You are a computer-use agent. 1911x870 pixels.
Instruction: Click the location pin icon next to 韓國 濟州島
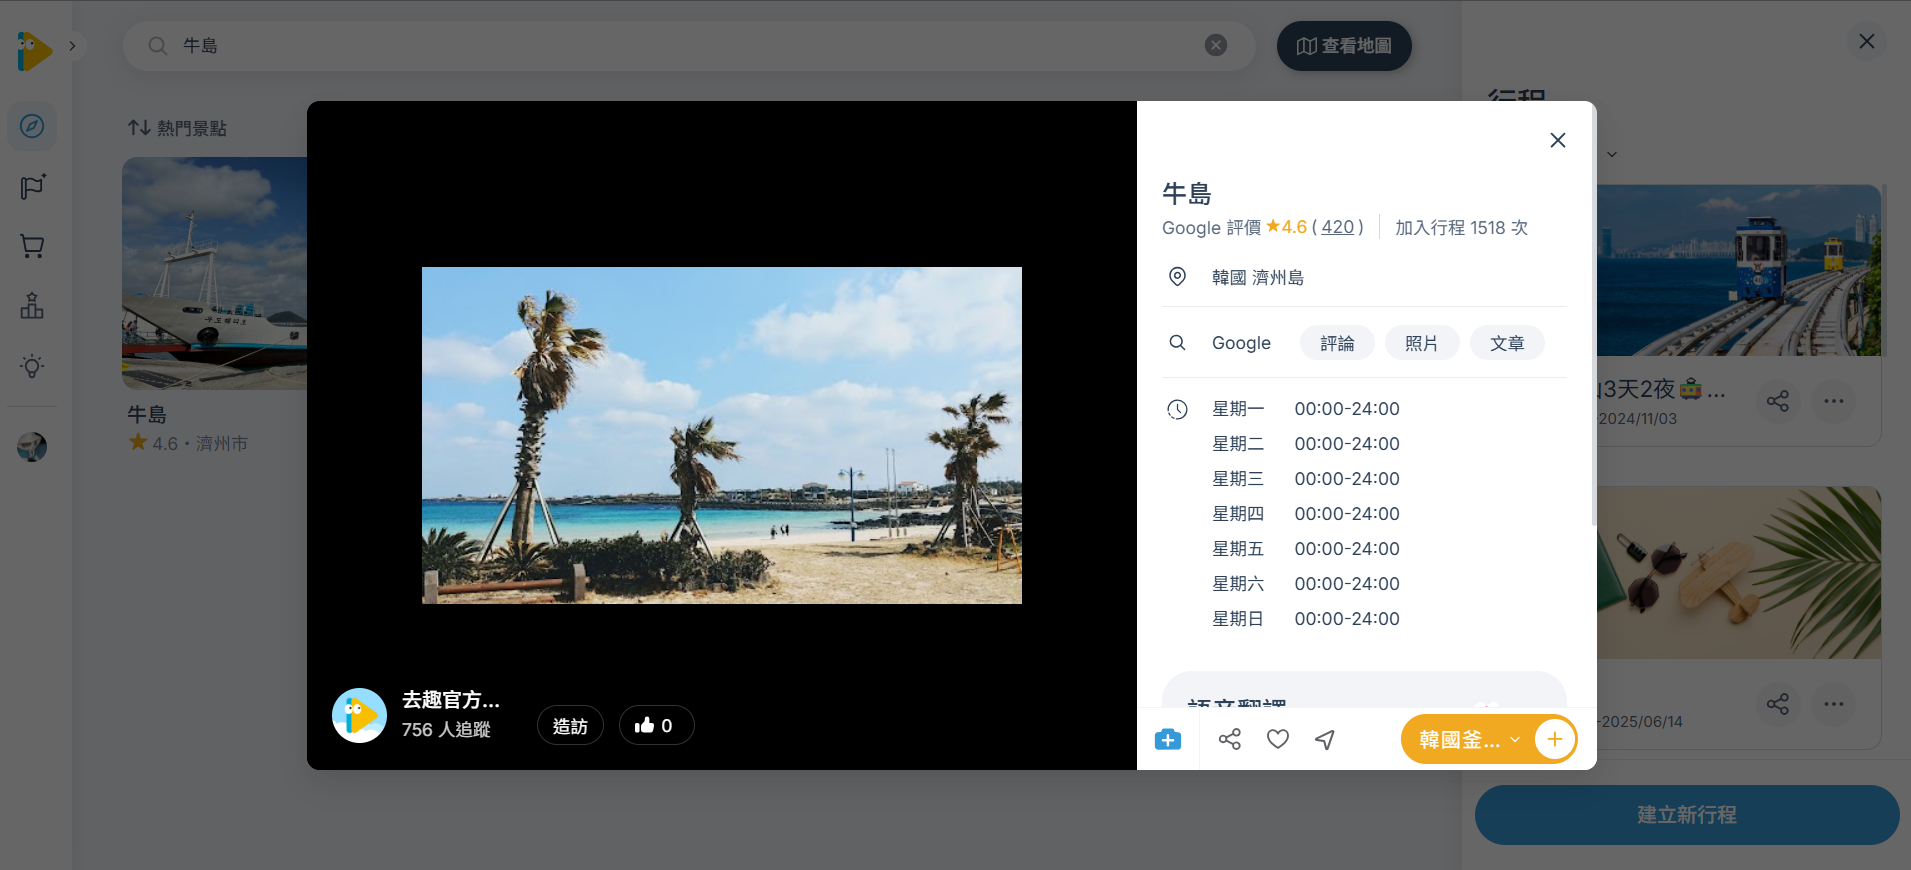coord(1178,277)
